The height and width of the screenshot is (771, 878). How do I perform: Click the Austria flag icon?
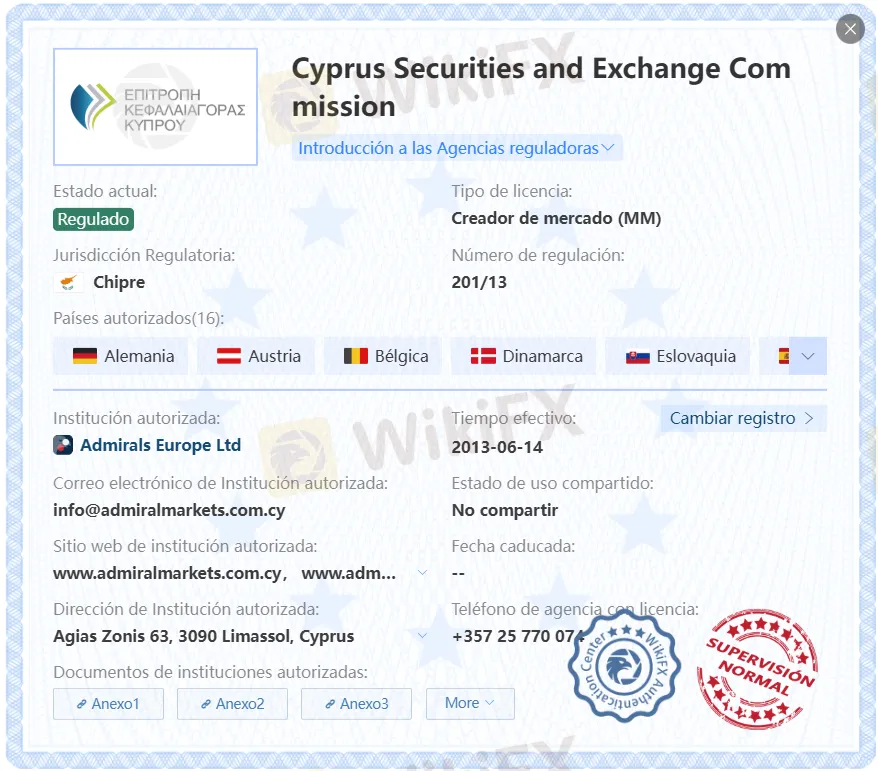[x=228, y=356]
